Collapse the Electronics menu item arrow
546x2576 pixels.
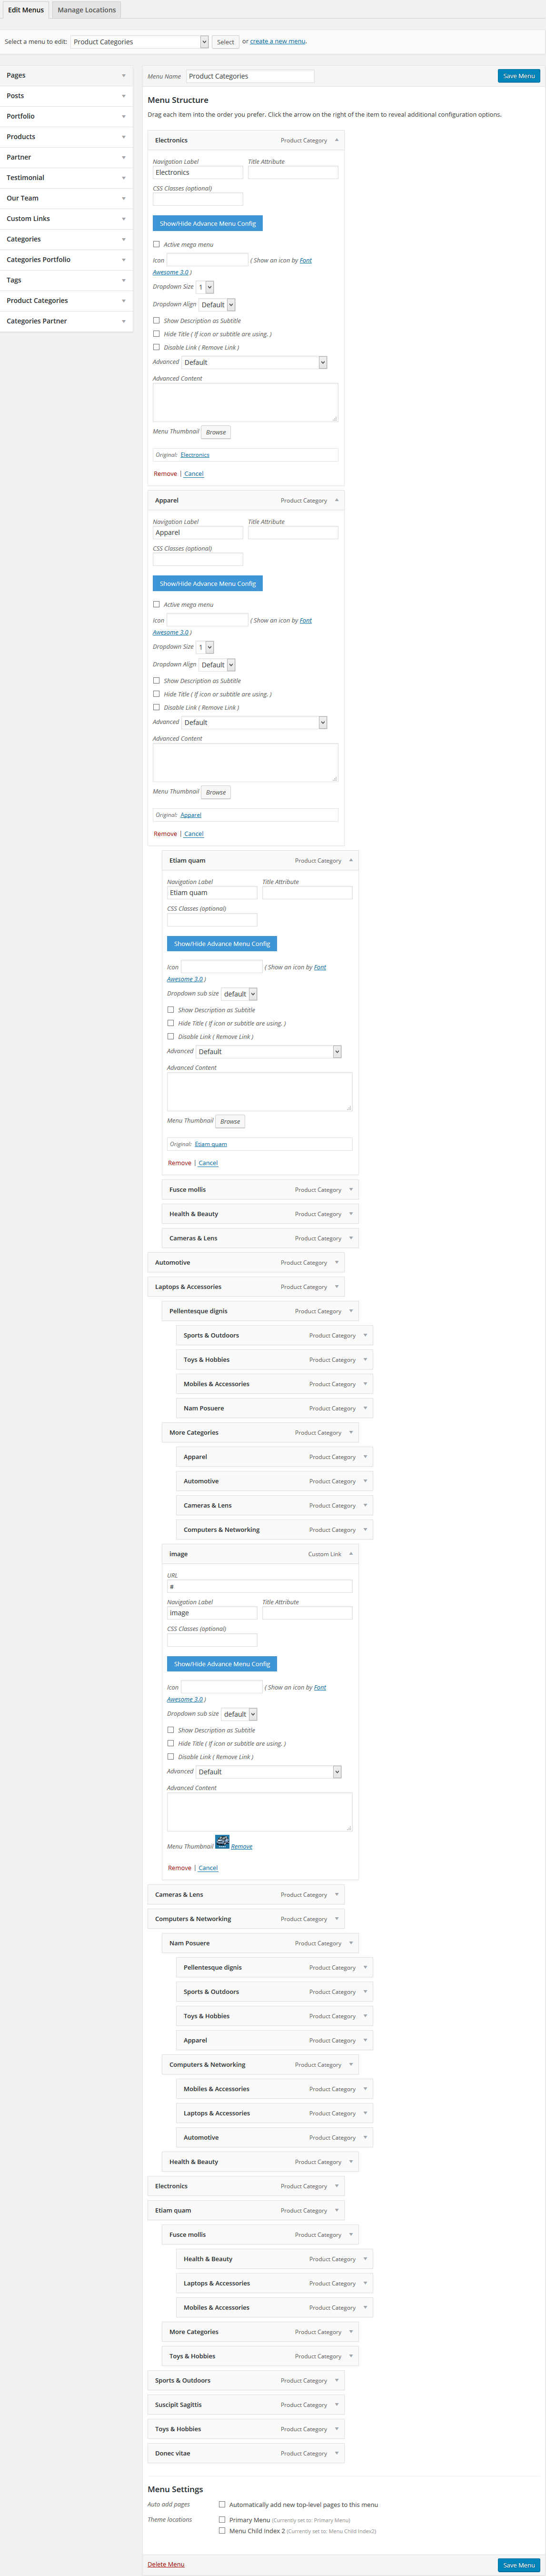pyautogui.click(x=336, y=140)
